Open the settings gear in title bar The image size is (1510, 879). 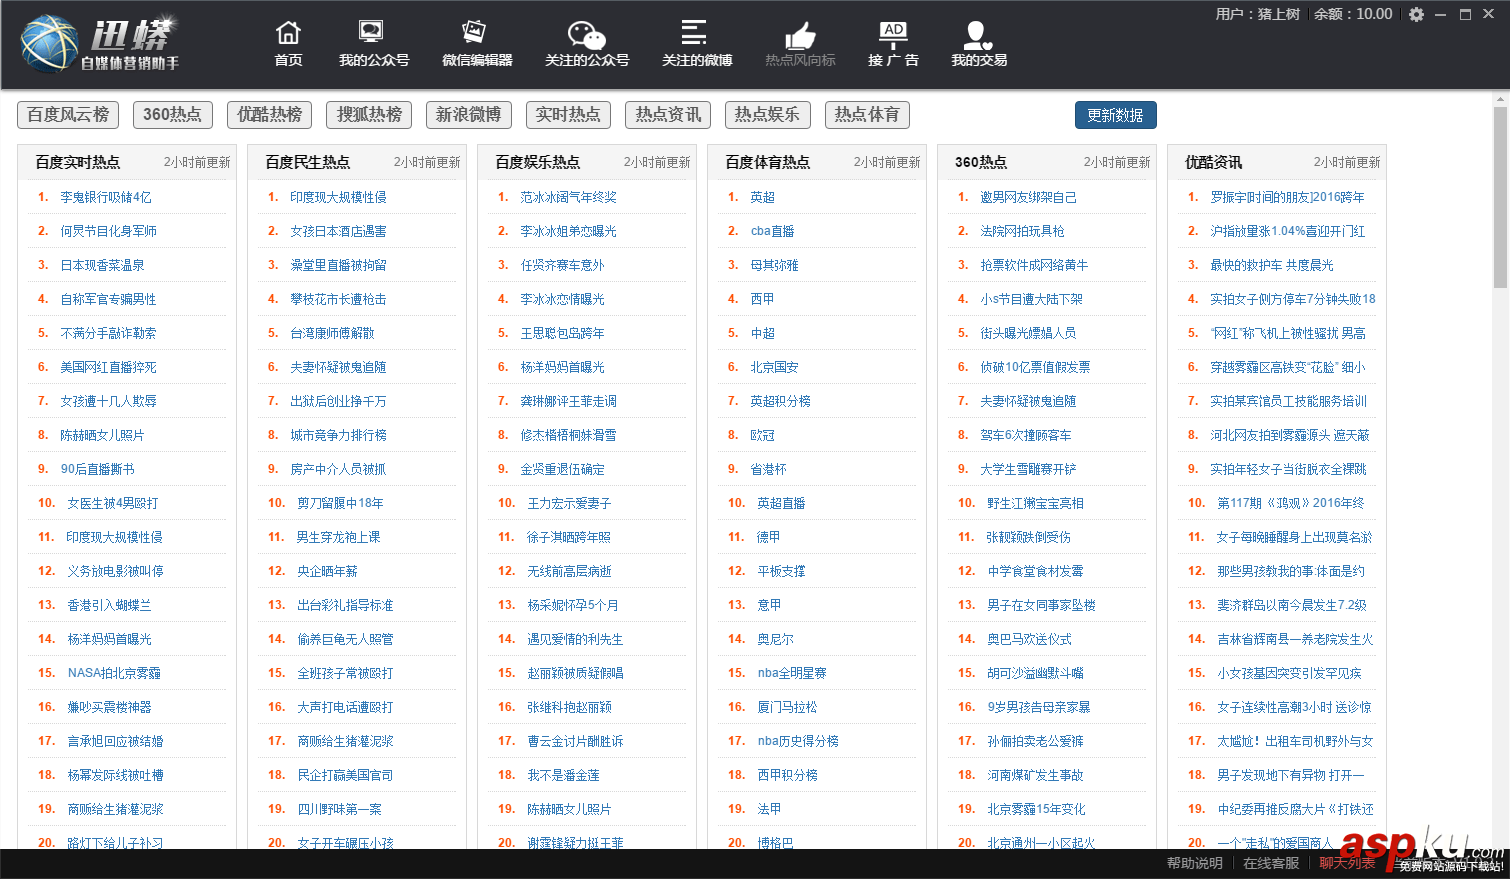tap(1416, 16)
